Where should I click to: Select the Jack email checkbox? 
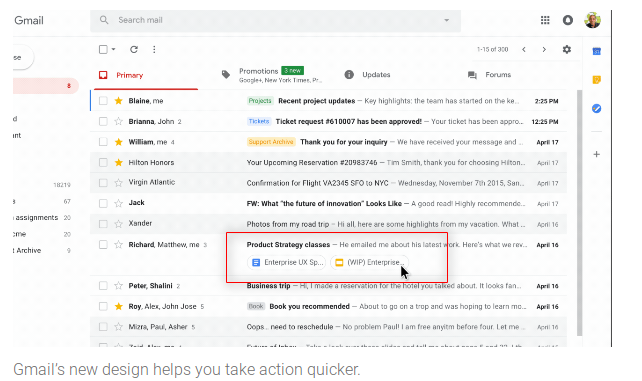click(x=103, y=203)
